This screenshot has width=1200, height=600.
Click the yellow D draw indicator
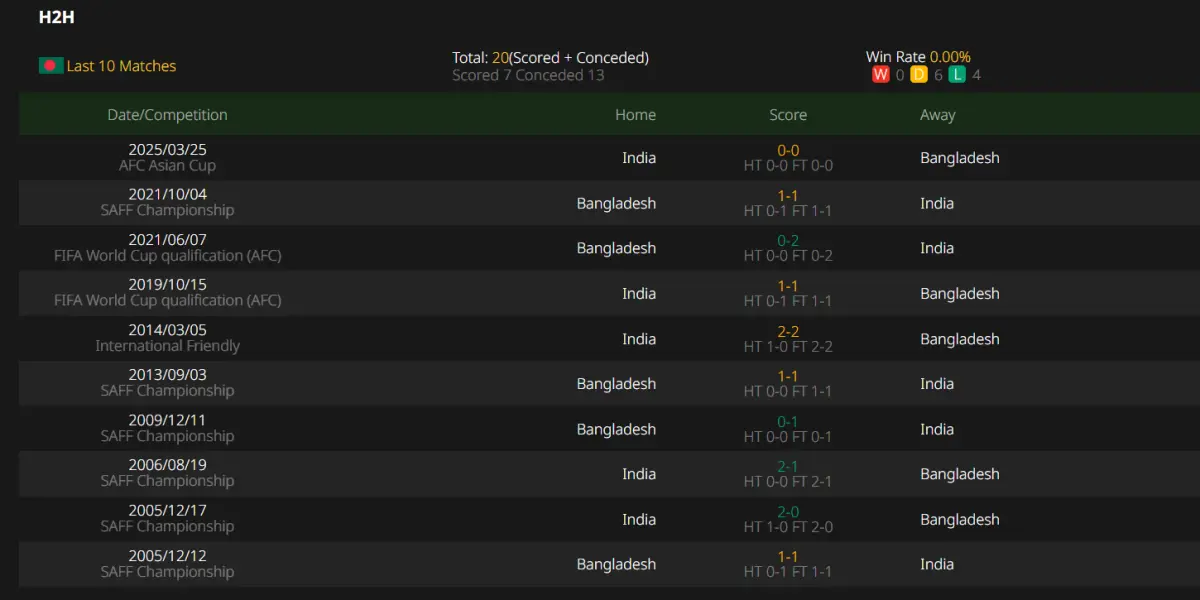click(x=918, y=73)
